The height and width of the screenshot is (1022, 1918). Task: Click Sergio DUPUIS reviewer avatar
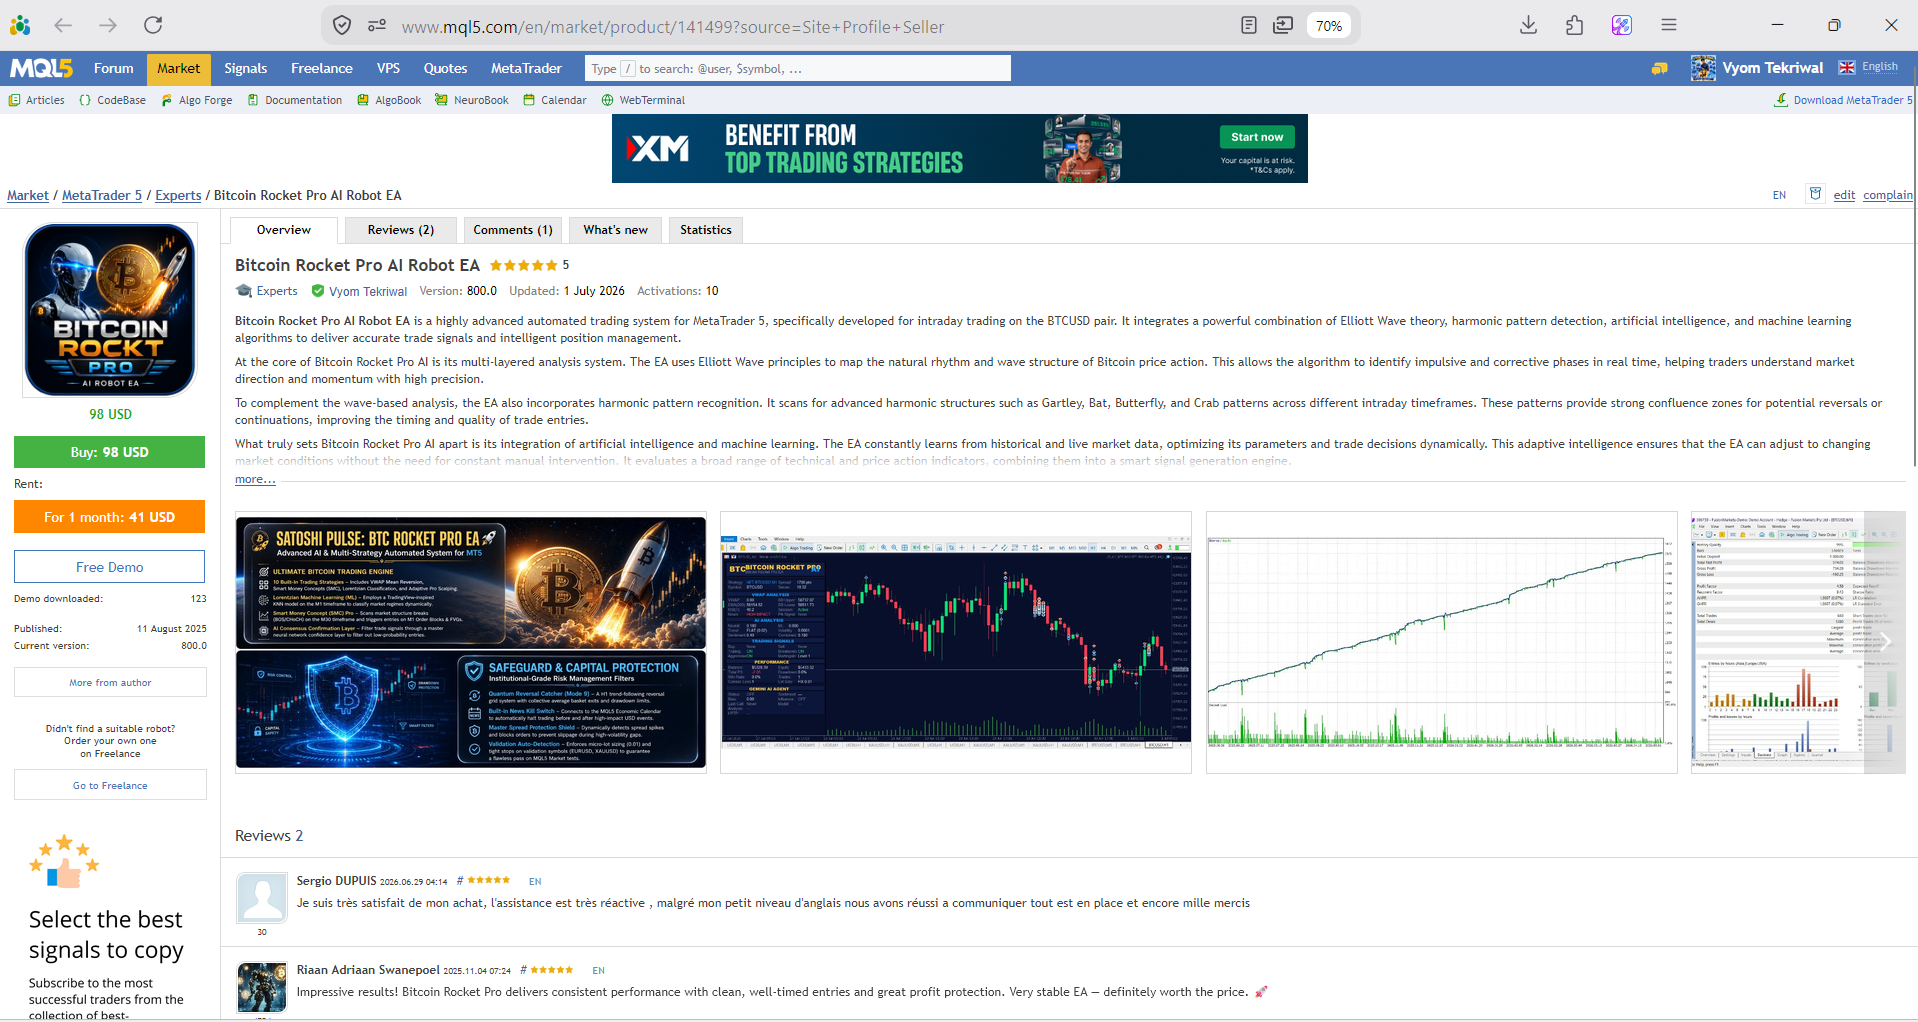[x=262, y=897]
